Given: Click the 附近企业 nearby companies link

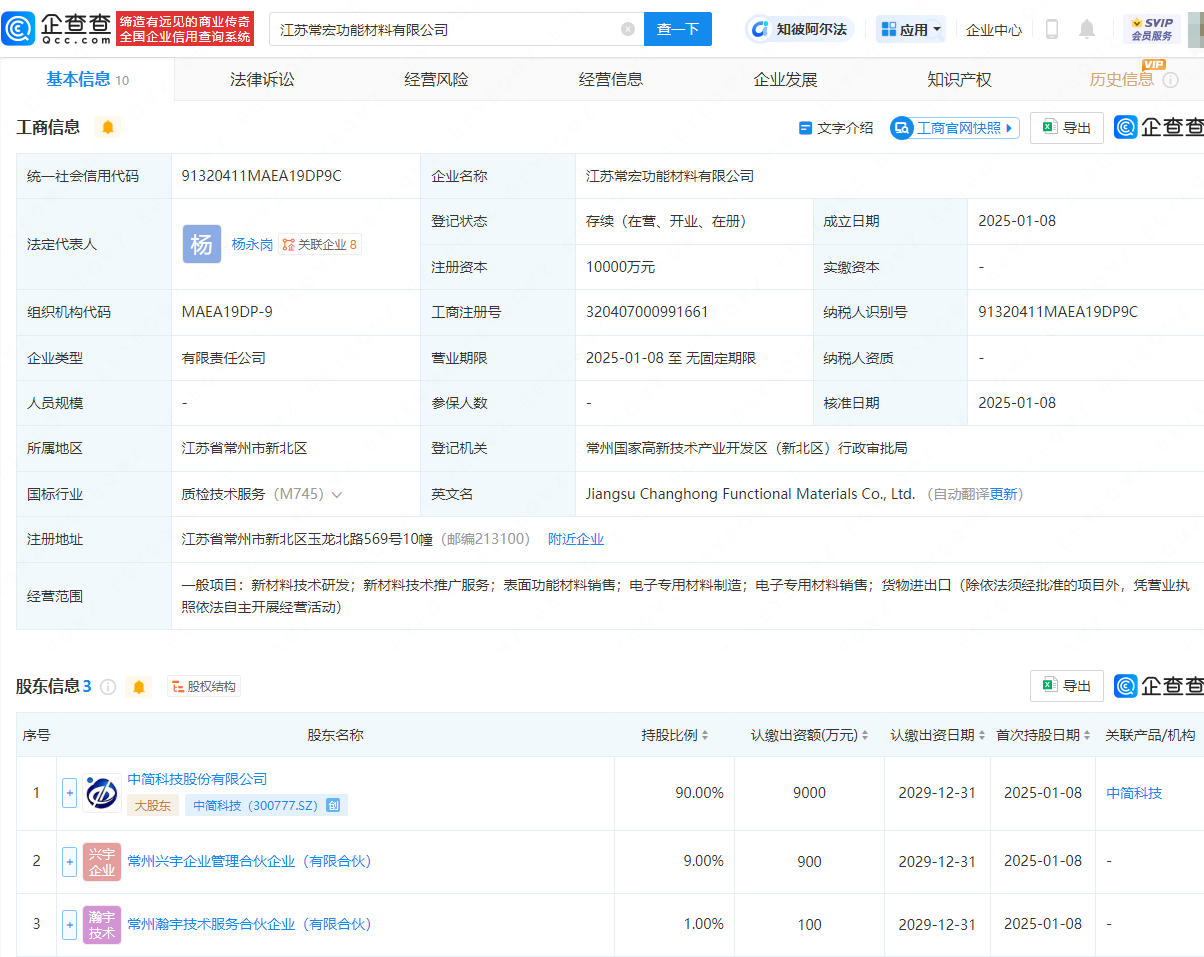Looking at the screenshot, I should 576,539.
